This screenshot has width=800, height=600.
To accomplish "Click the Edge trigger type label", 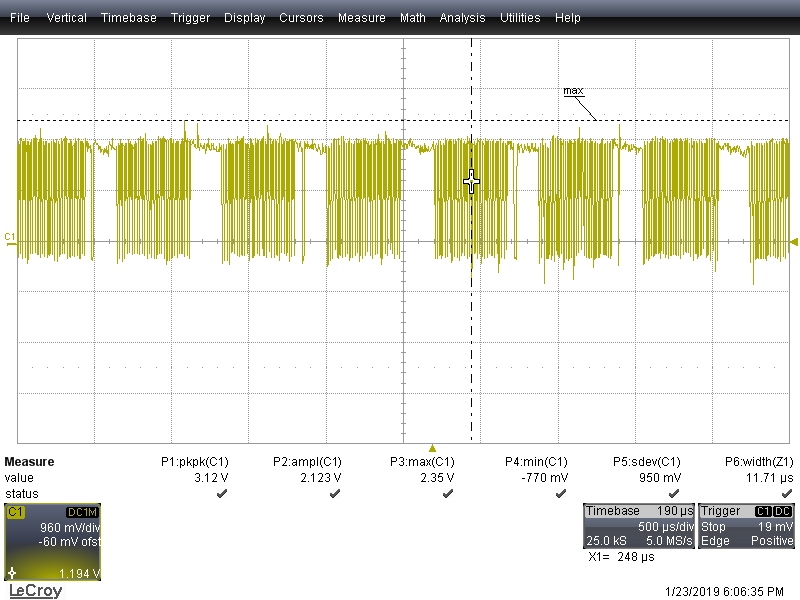I will 715,541.
